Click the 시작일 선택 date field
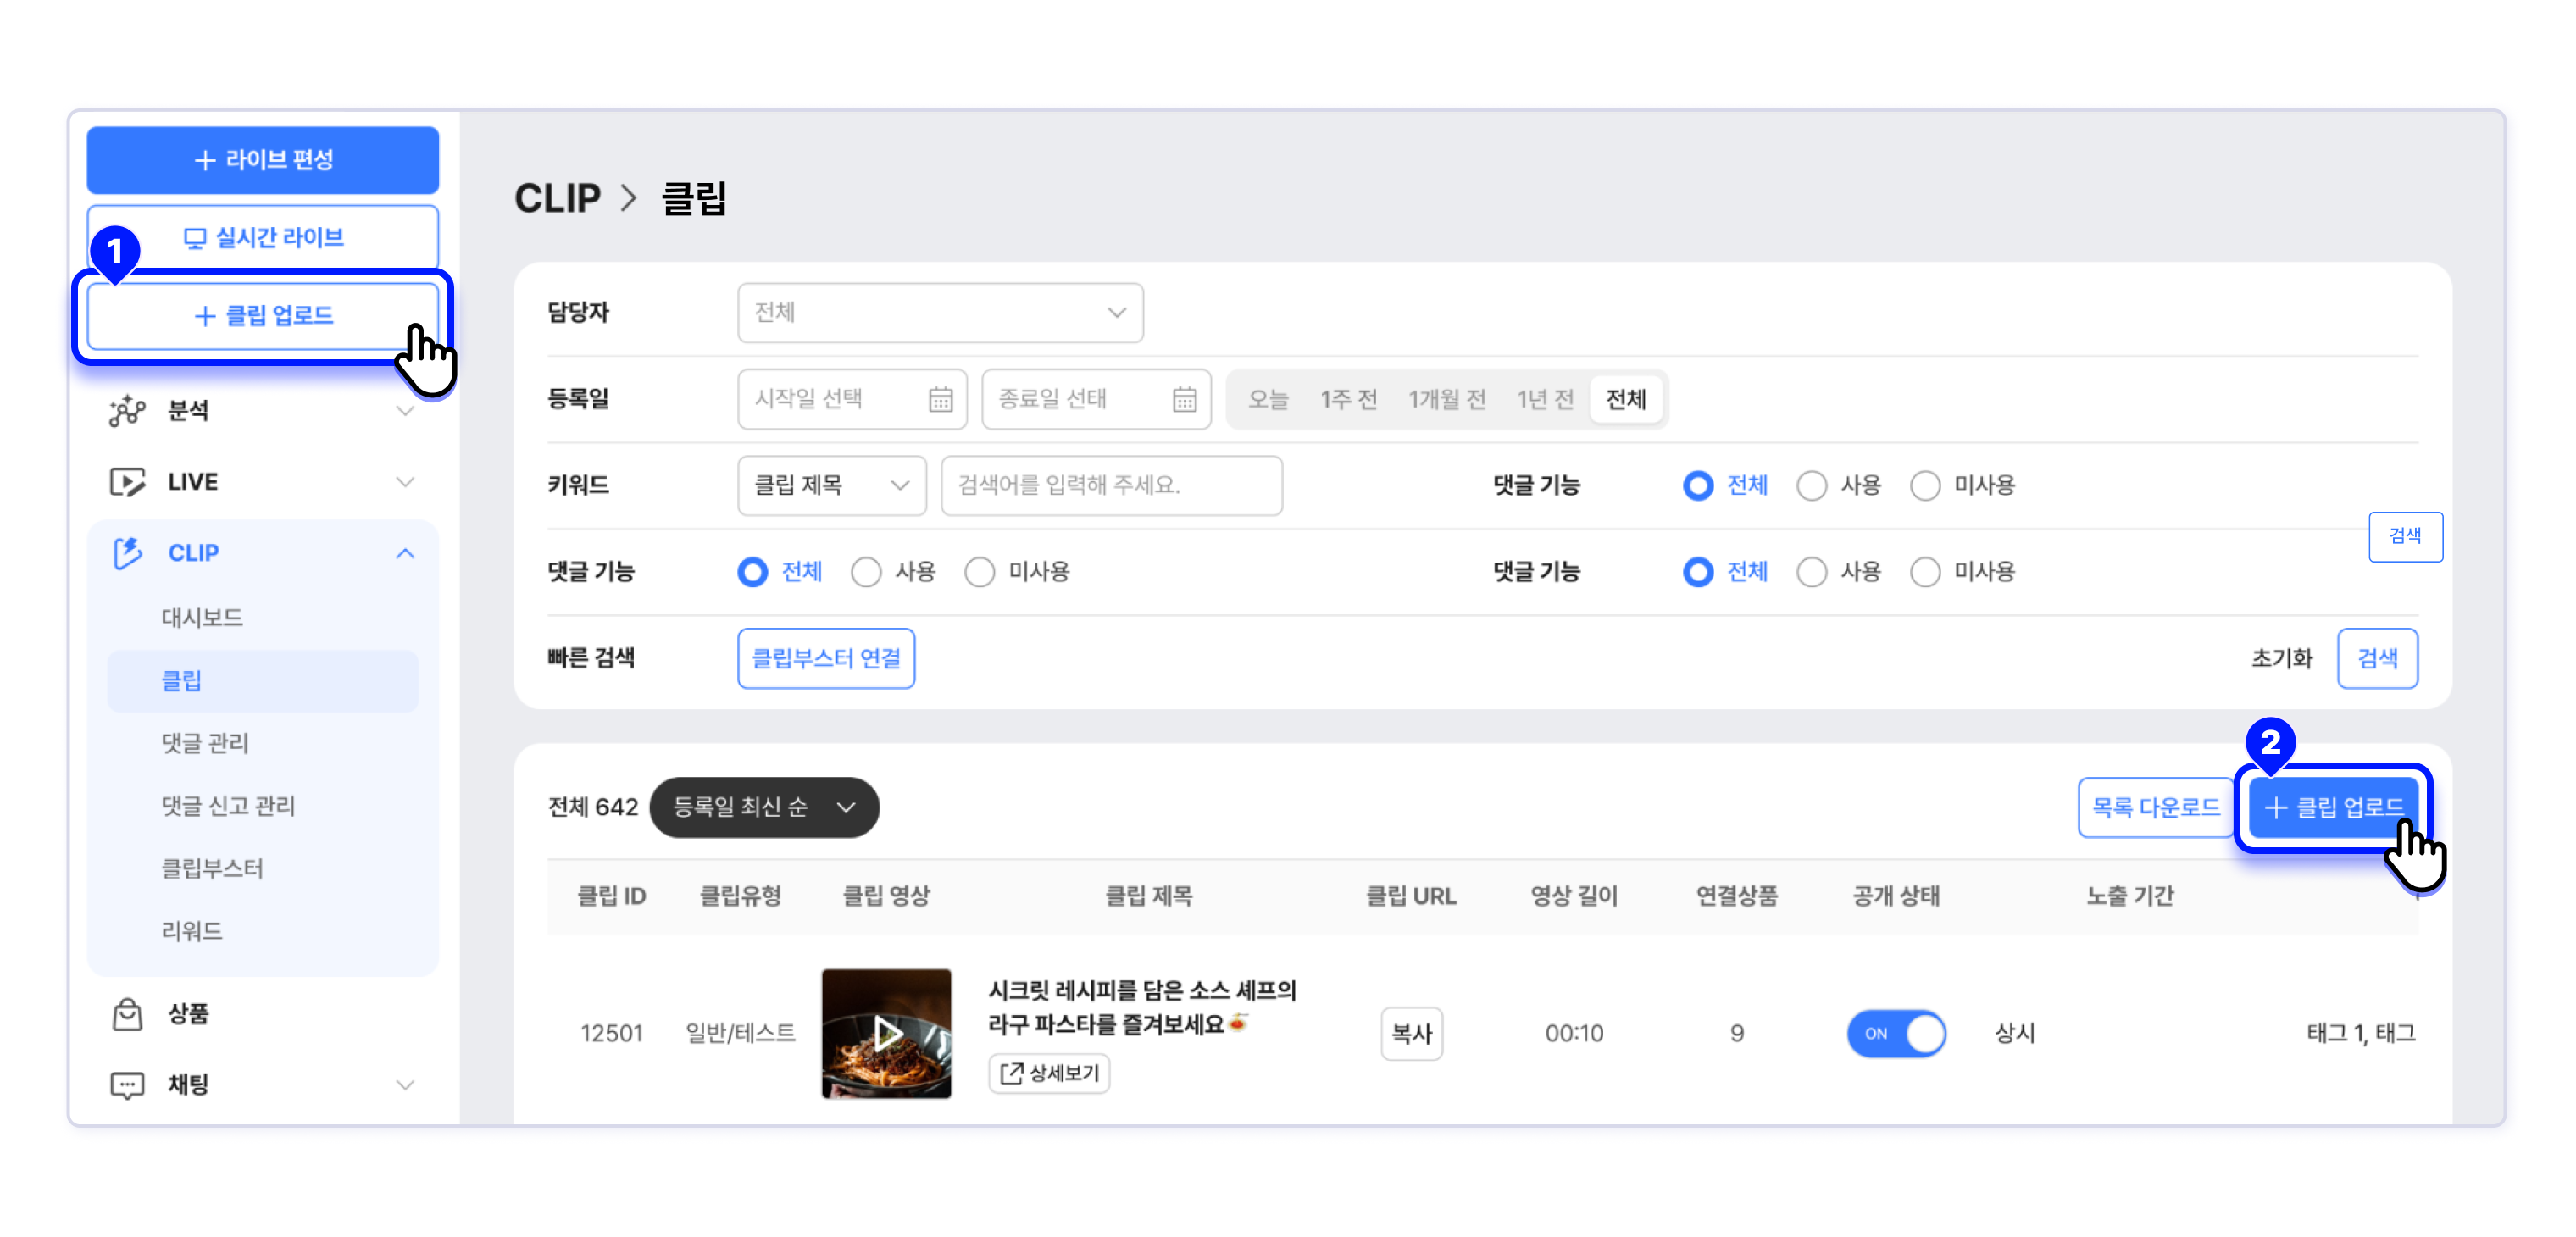Viewport: 2576px width, 1237px height. pos(852,400)
